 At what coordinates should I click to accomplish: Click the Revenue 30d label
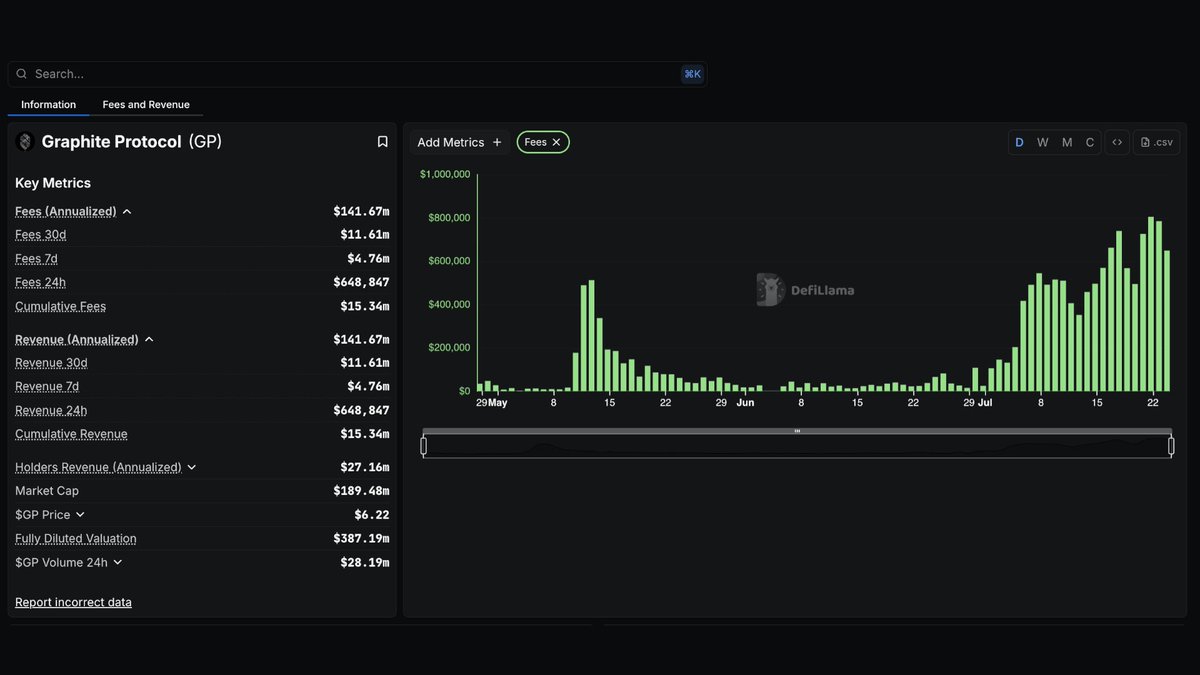(51, 363)
